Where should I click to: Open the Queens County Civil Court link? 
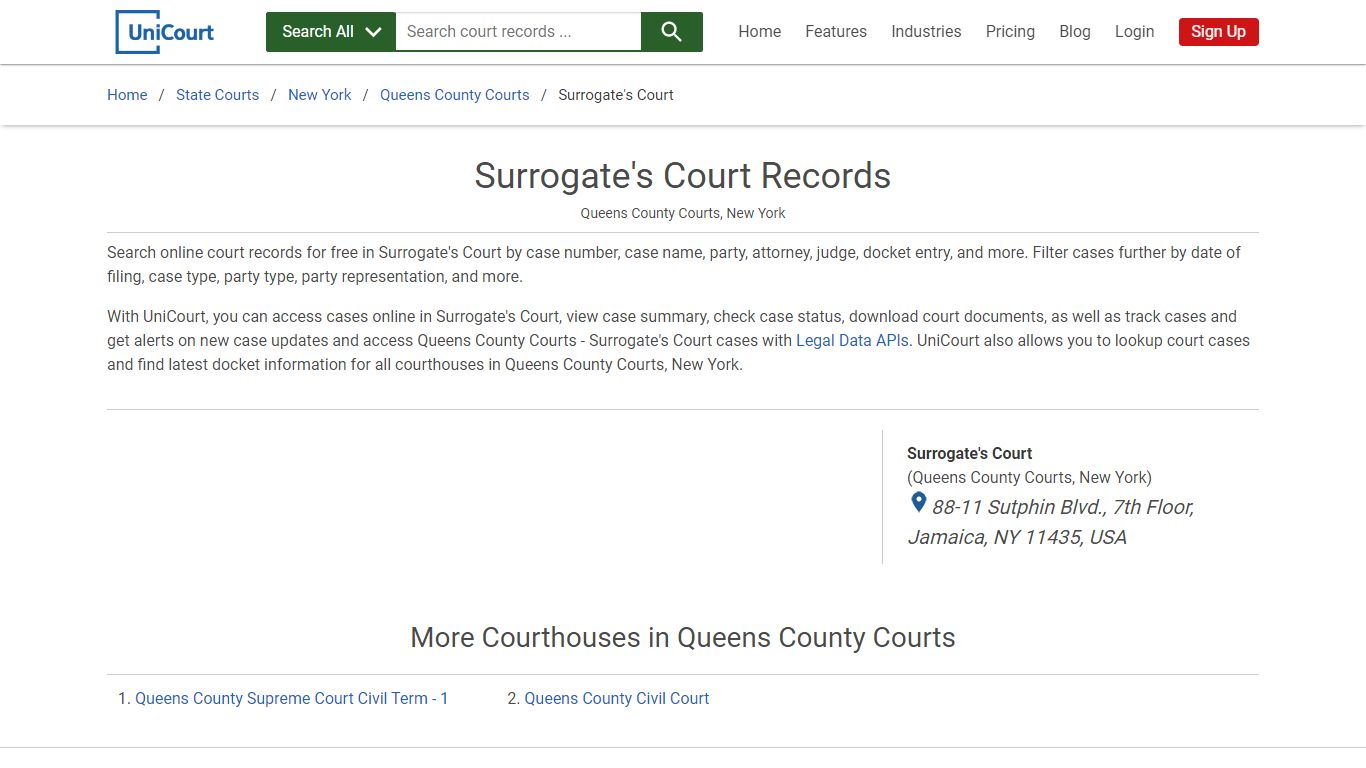click(617, 699)
